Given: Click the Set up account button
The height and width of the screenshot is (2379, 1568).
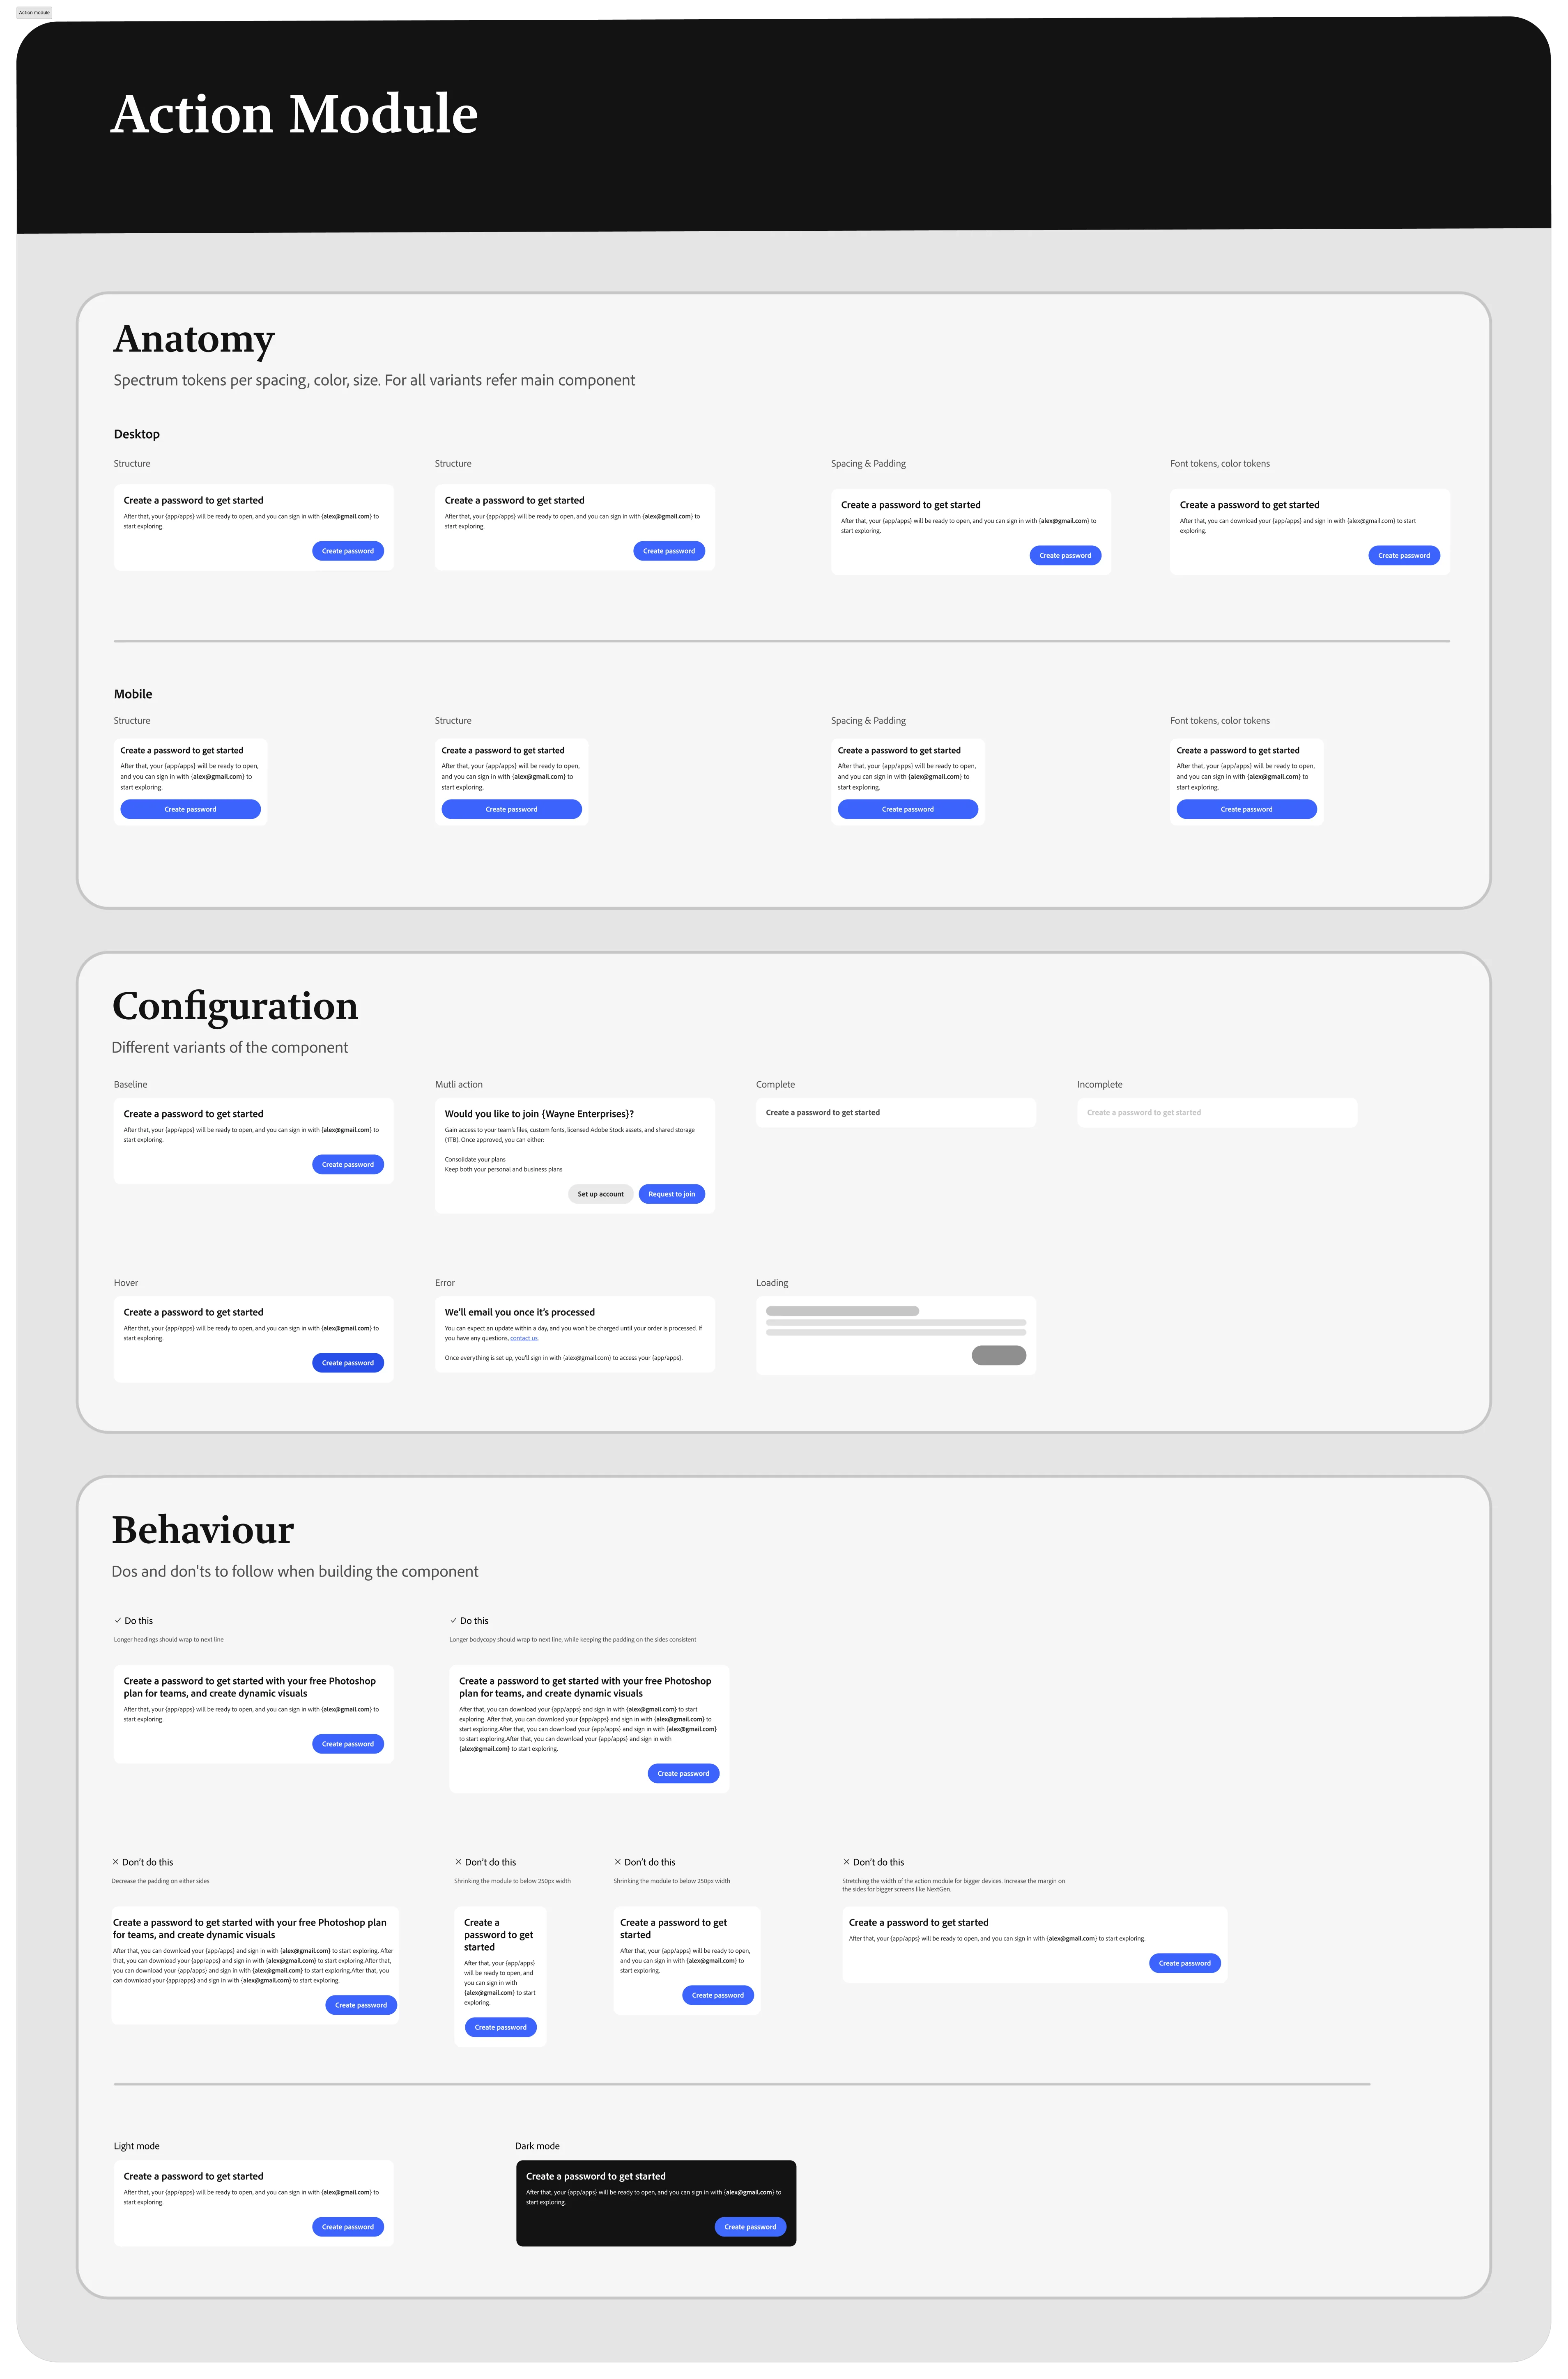Looking at the screenshot, I should click(x=600, y=1194).
